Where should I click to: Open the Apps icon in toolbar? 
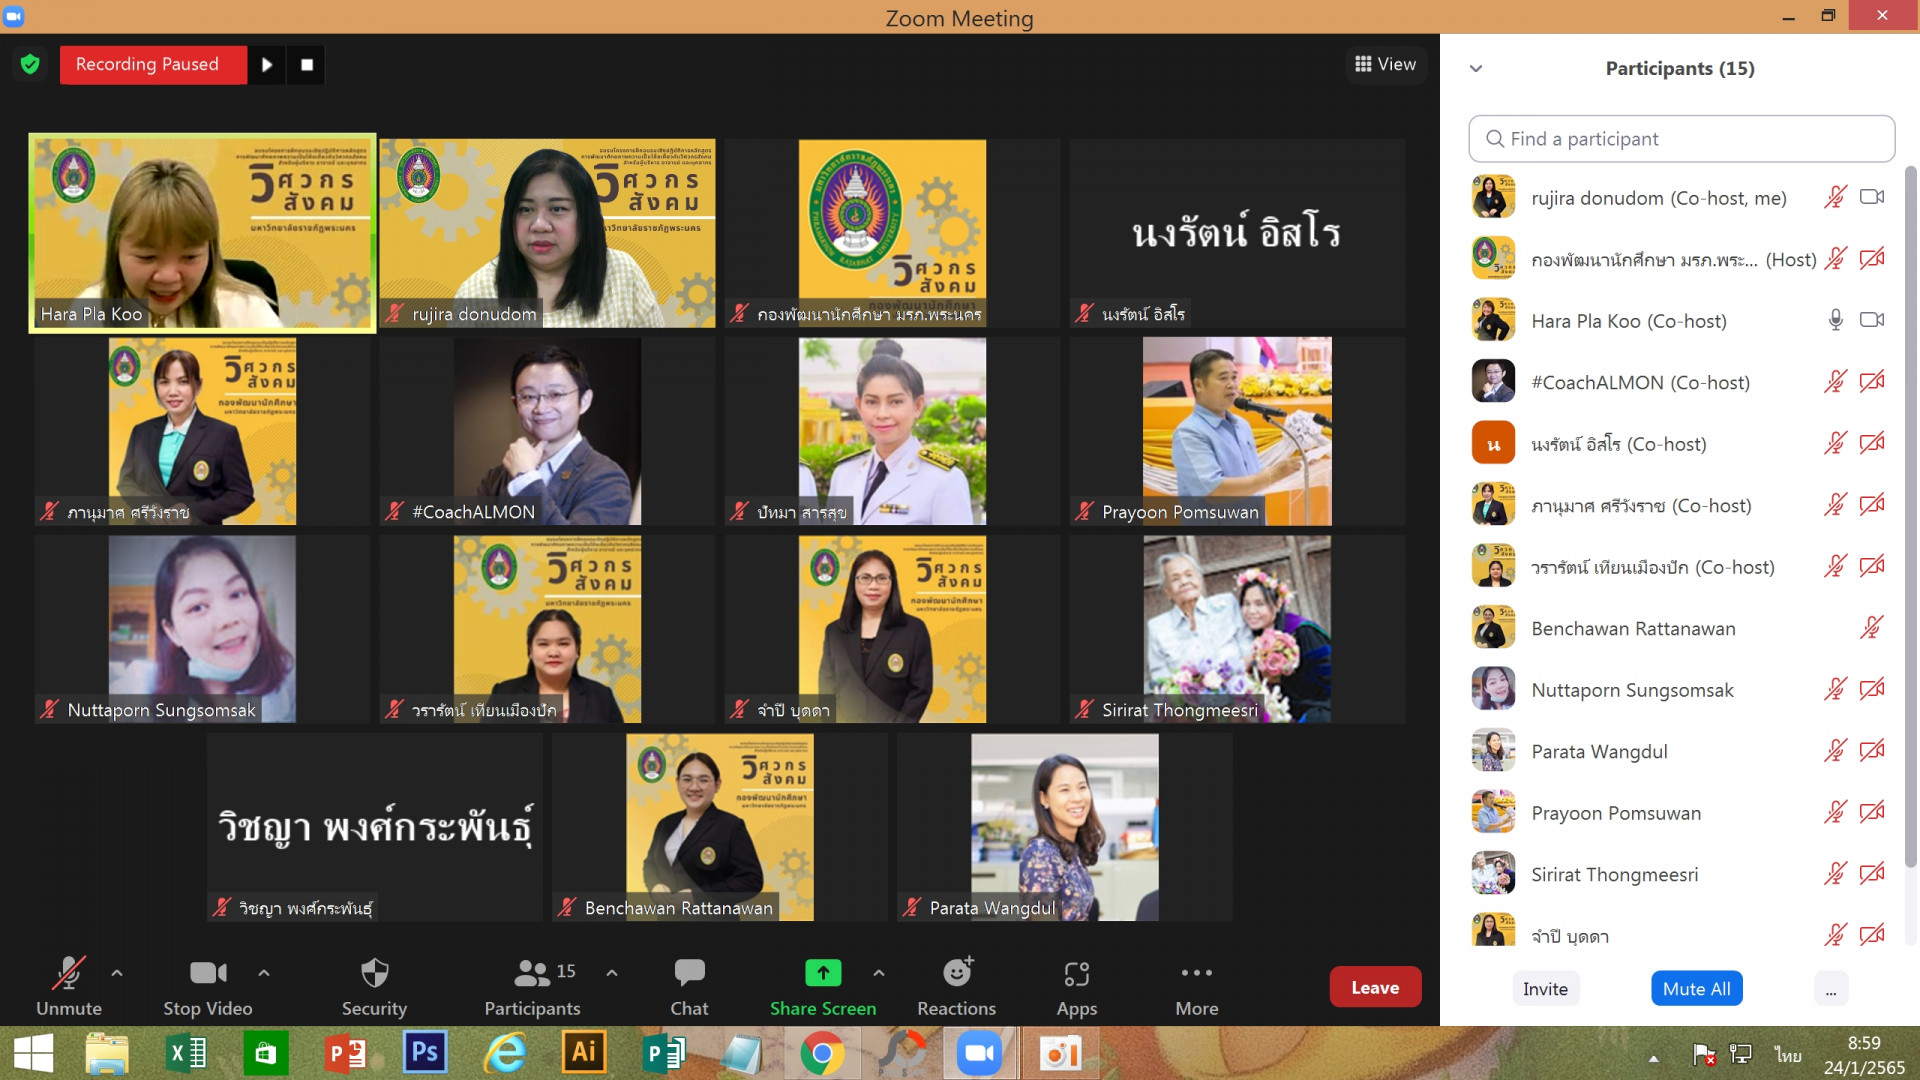pyautogui.click(x=1076, y=973)
